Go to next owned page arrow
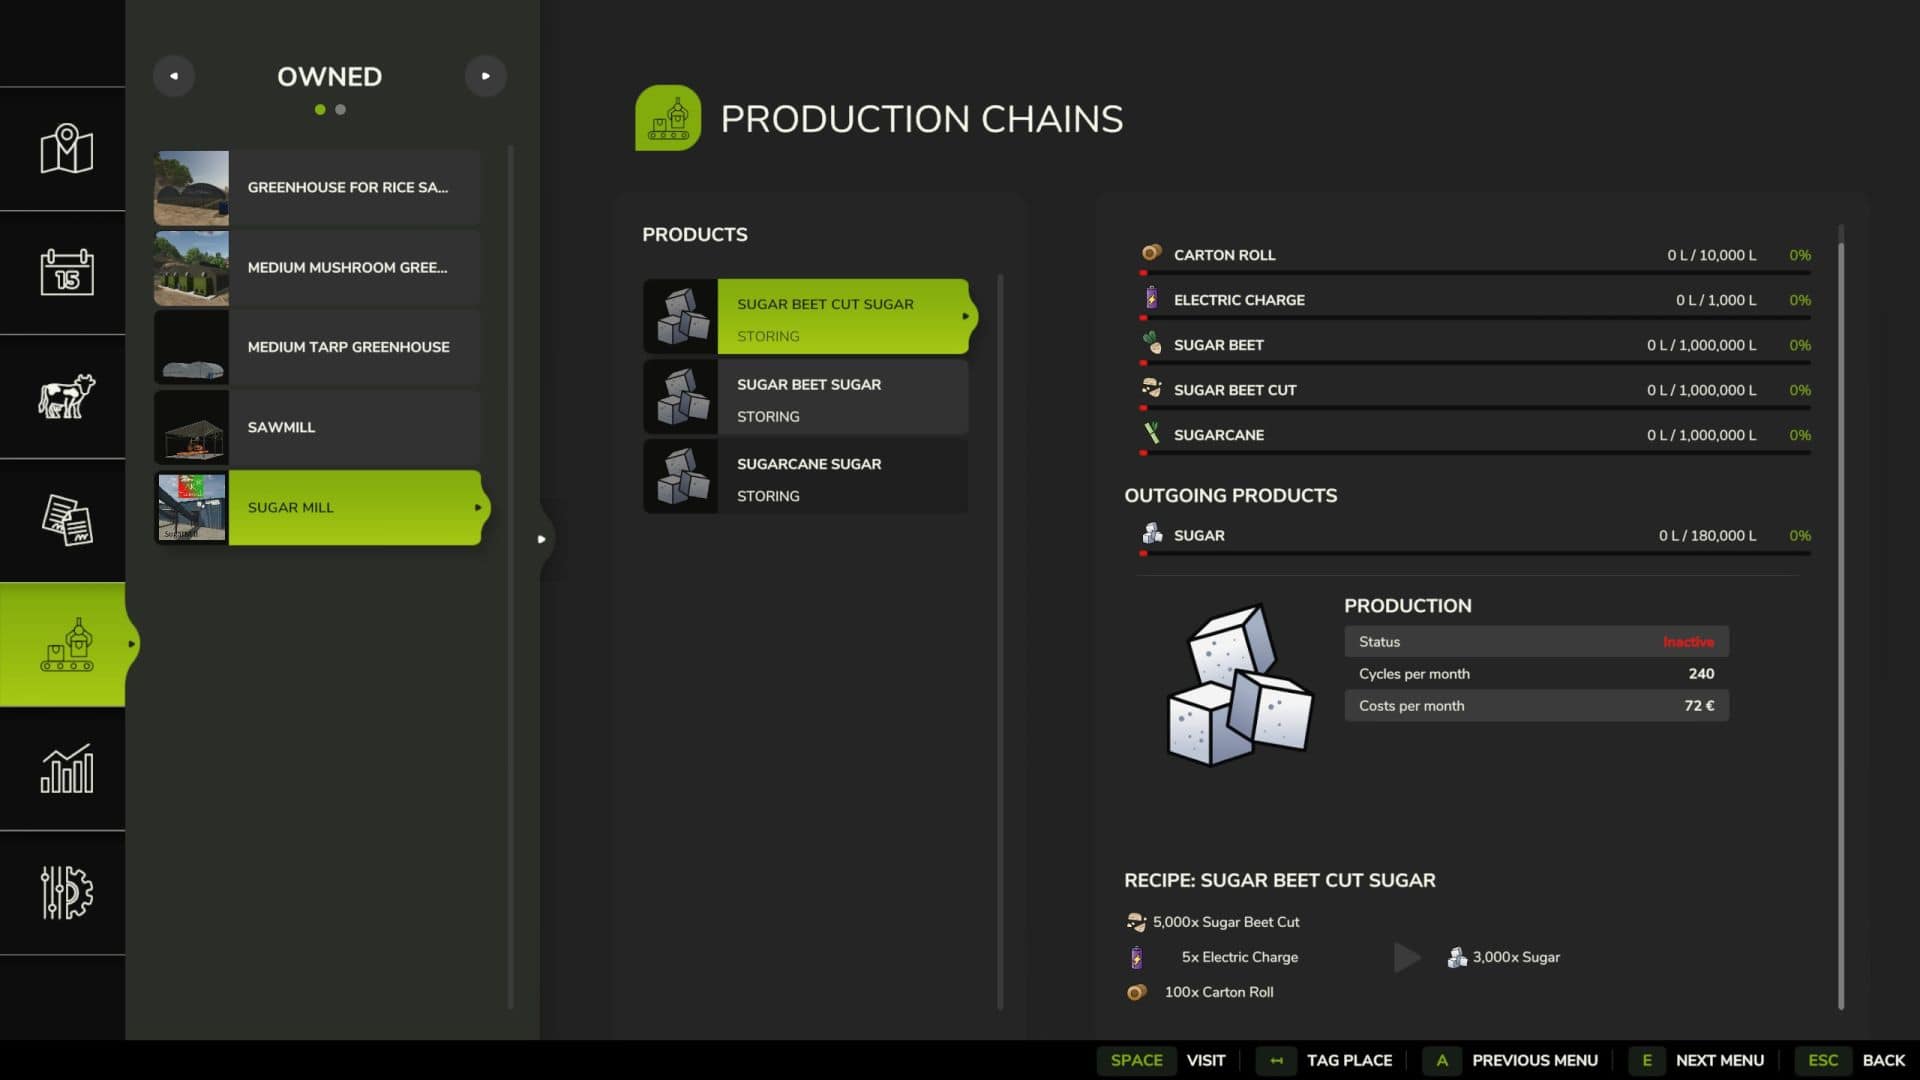Screen dimensions: 1920x1080 [485, 76]
